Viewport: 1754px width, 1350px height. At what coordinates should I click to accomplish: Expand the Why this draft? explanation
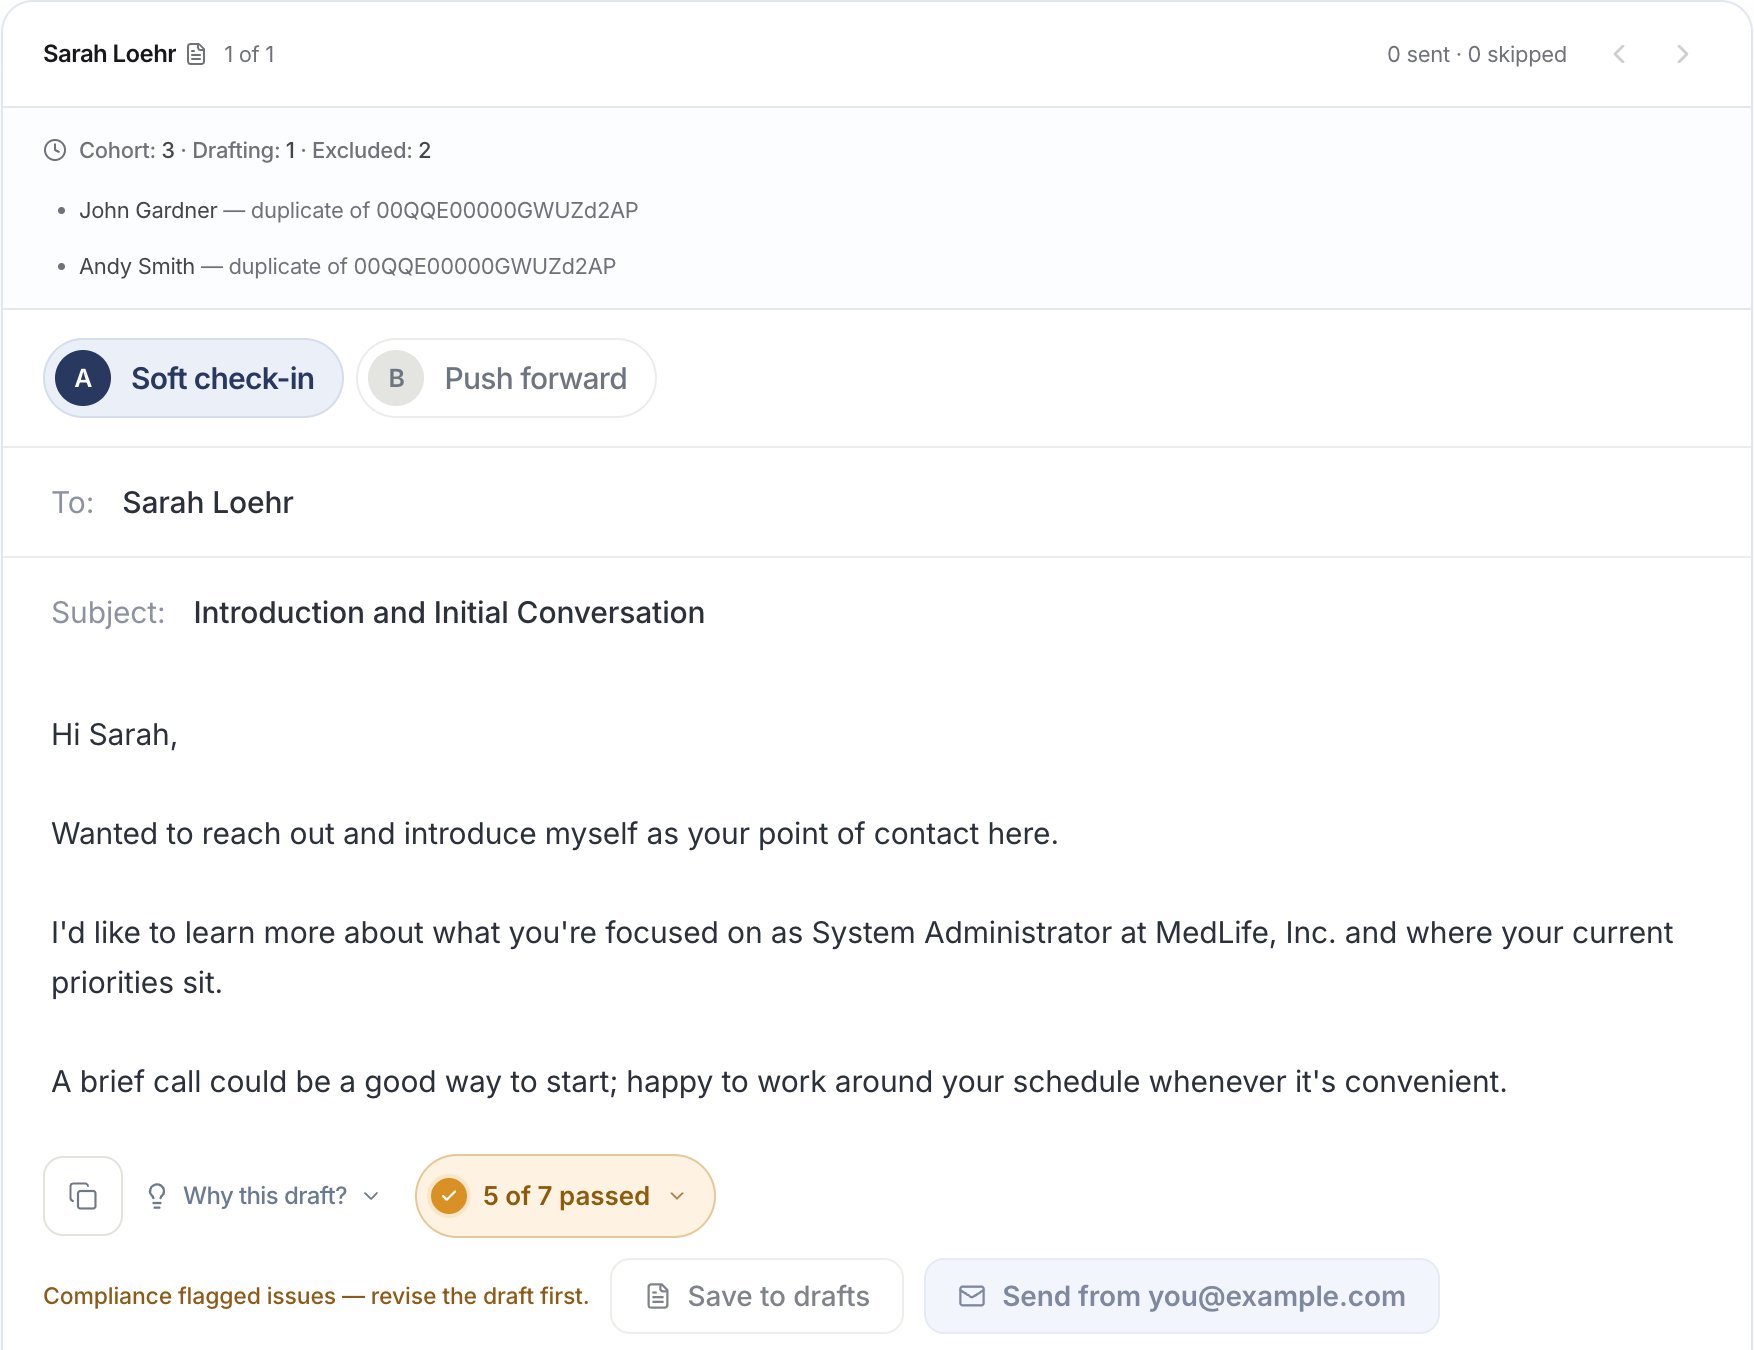click(x=263, y=1196)
